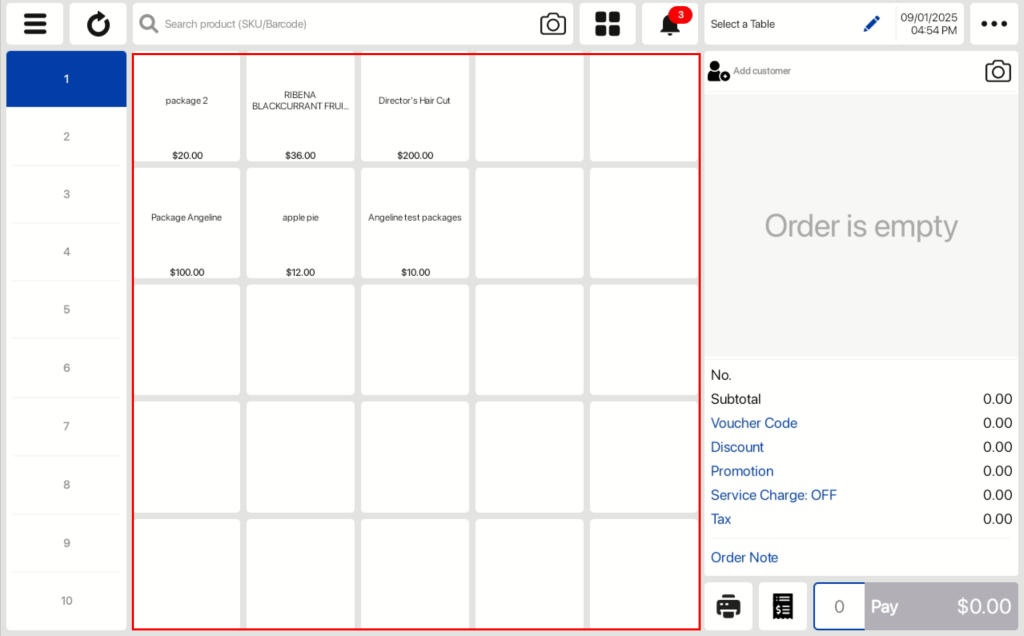
Task: Add Package Angeline to order
Action: point(187,223)
